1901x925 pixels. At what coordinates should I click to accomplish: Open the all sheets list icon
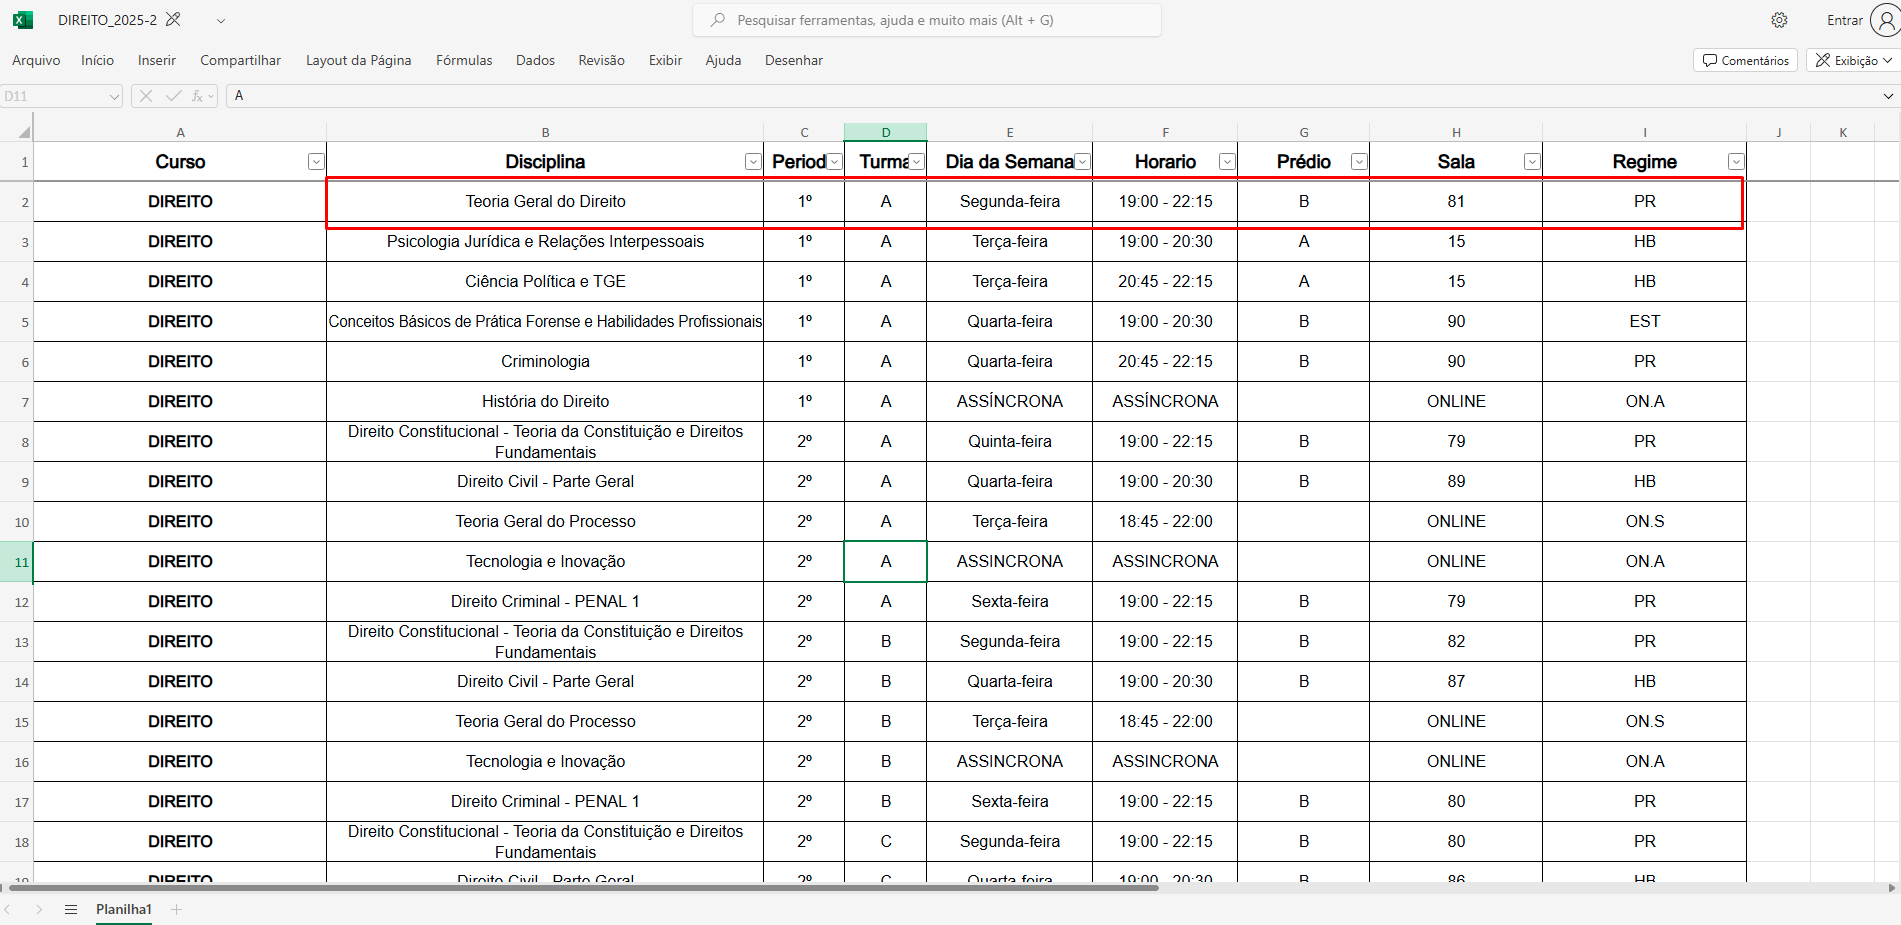71,909
